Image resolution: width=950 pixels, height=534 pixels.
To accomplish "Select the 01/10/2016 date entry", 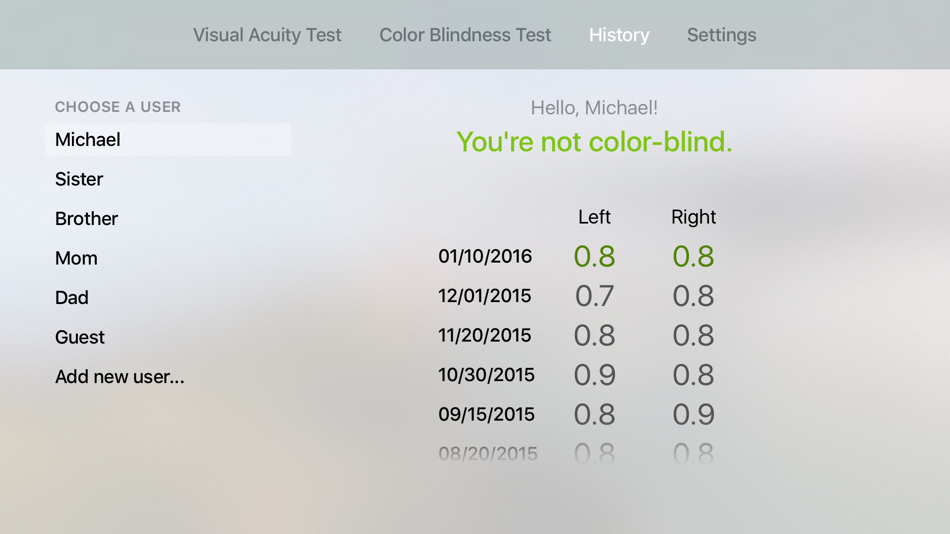I will point(485,256).
